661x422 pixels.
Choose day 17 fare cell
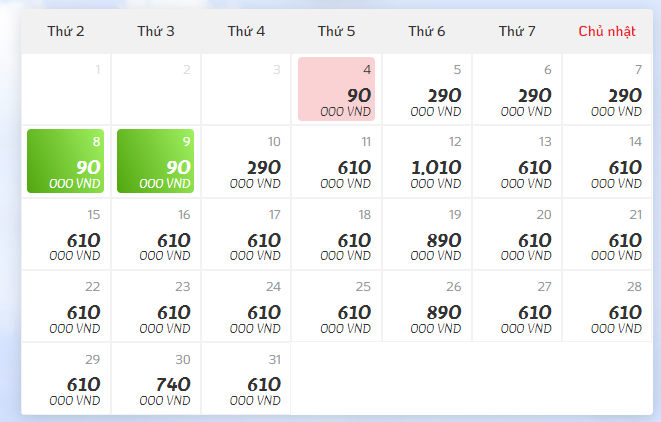(x=246, y=234)
